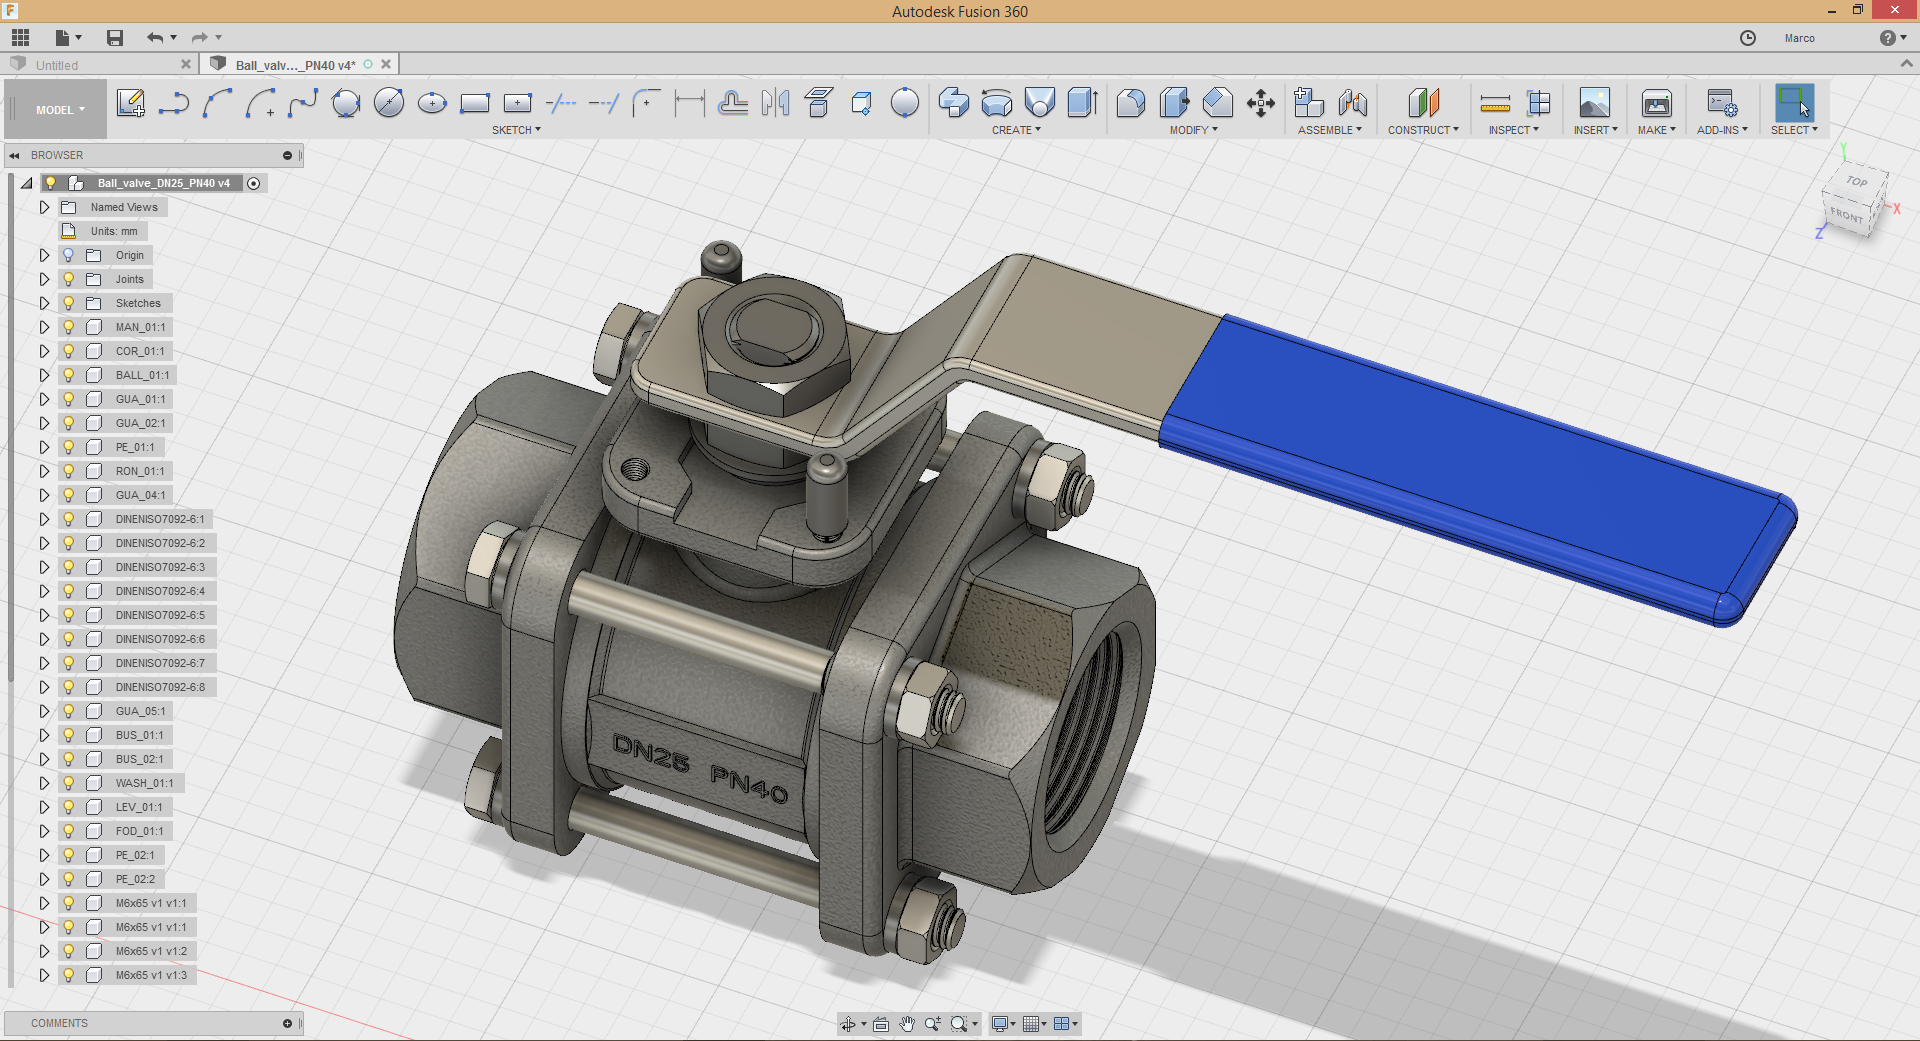Toggle visibility of BALL_01:1 component
The height and width of the screenshot is (1041, 1920).
click(69, 375)
